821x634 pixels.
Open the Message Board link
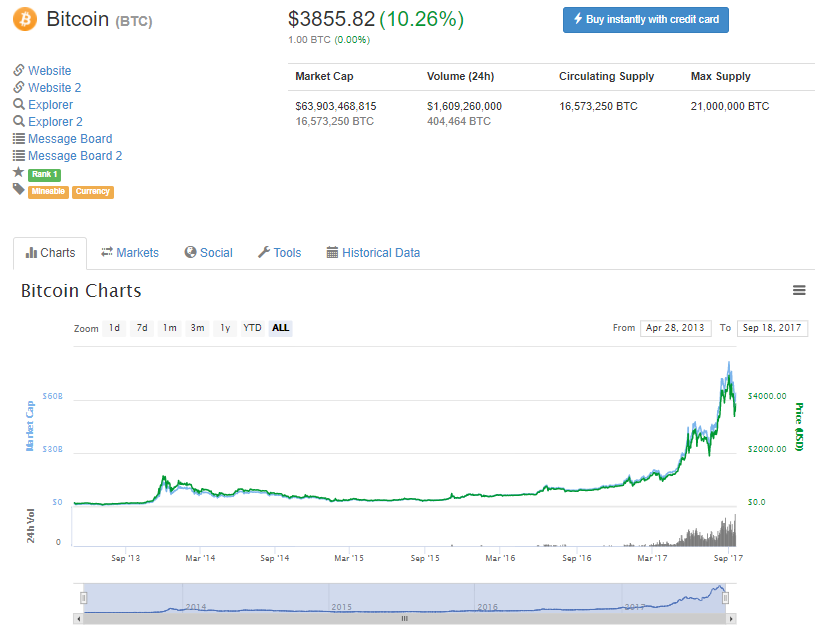70,139
